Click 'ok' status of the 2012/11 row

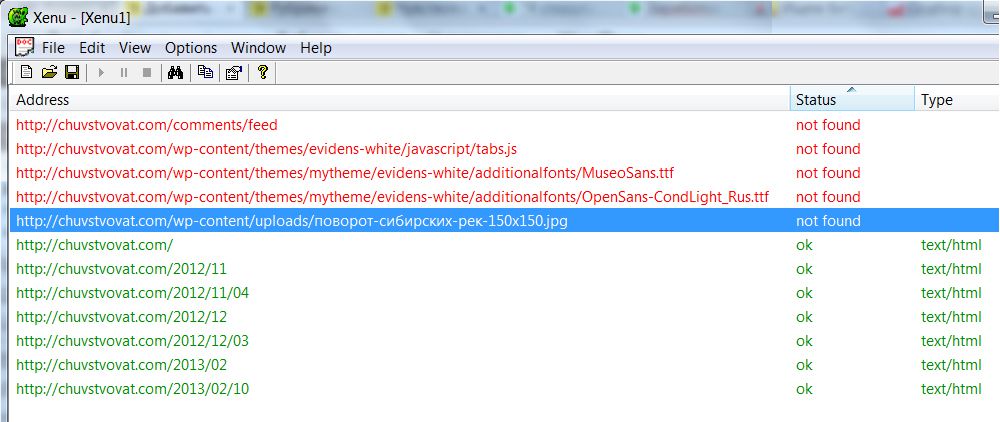coord(804,269)
